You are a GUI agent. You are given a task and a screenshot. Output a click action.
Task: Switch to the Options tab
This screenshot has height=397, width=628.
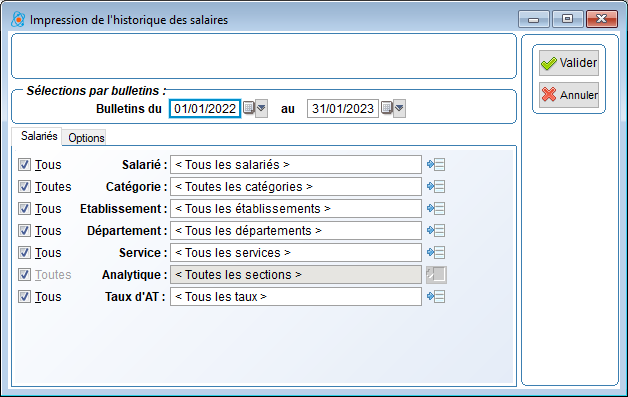point(86,138)
